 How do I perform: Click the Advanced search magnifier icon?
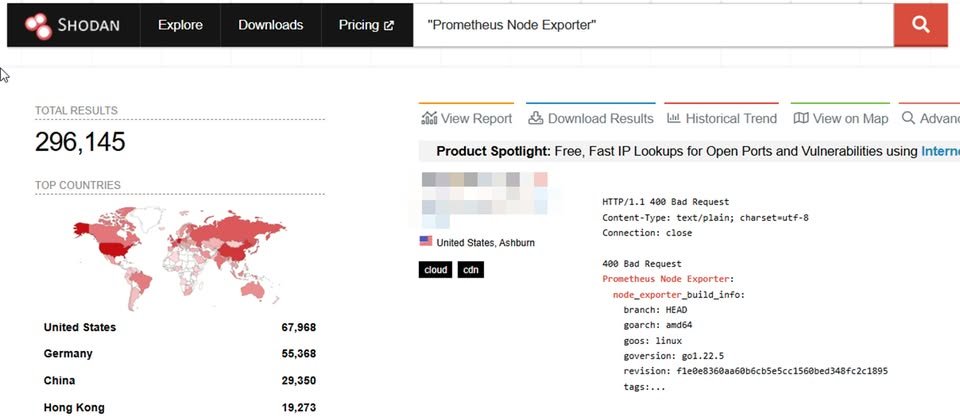909,118
